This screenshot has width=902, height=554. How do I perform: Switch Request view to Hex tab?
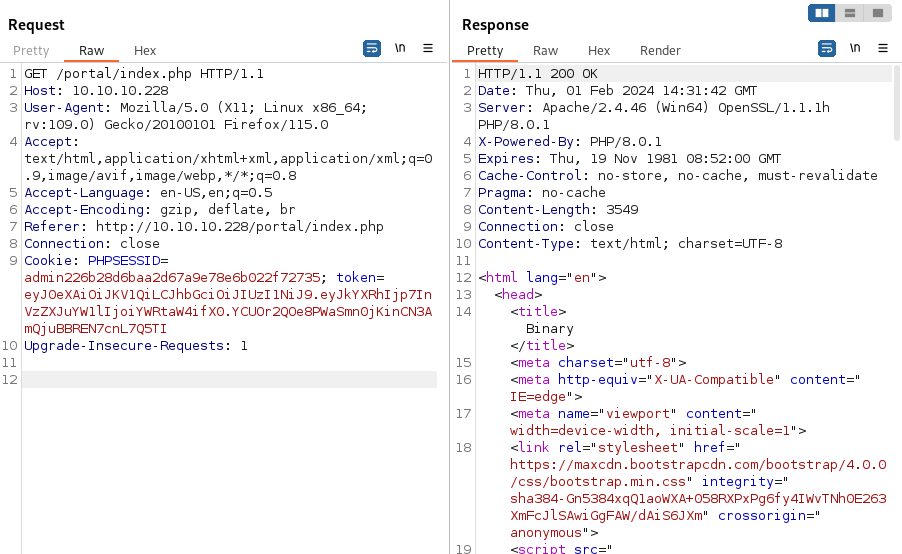145,51
